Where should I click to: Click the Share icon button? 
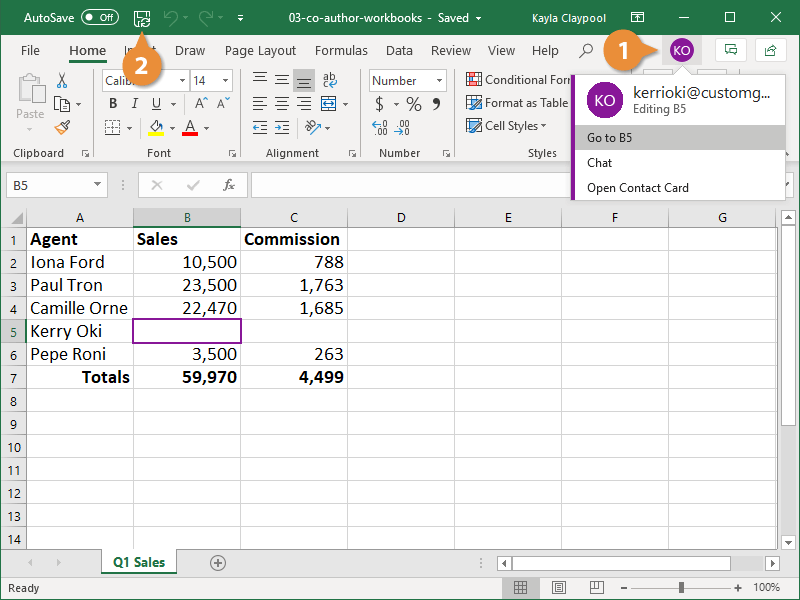pos(770,50)
